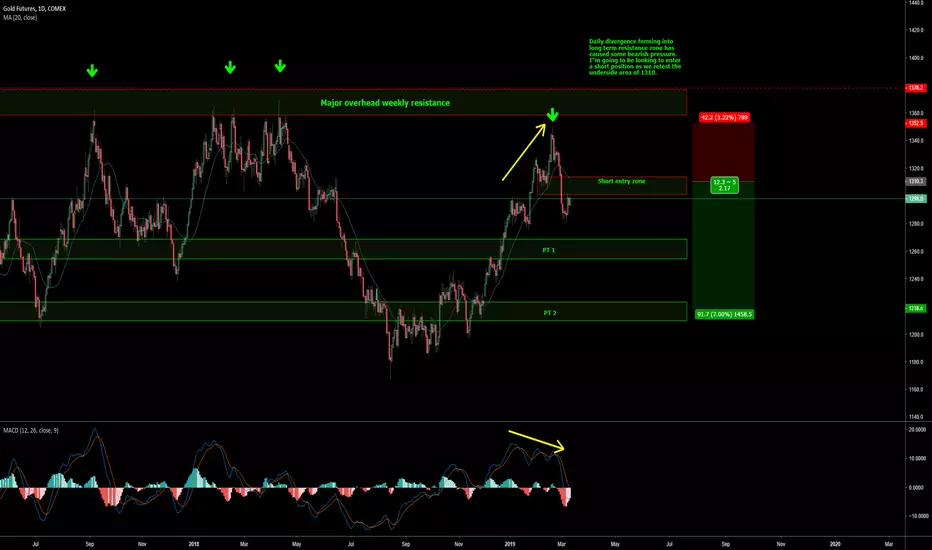Click the 2019 label on time axis
The width and height of the screenshot is (932, 550).
(x=509, y=543)
